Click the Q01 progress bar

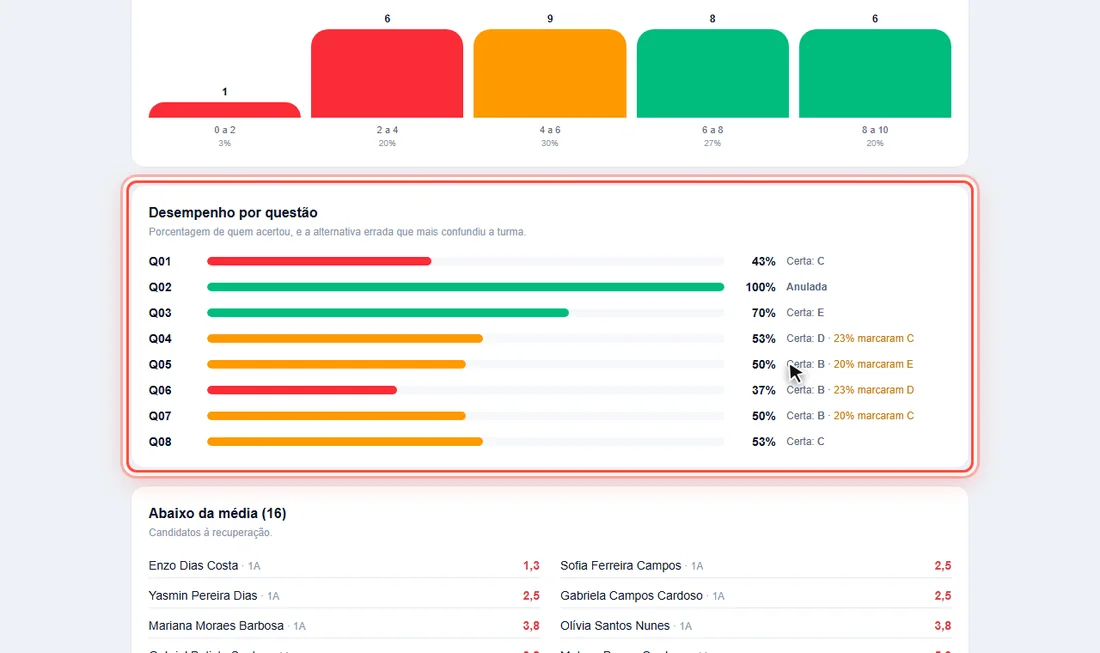465,262
